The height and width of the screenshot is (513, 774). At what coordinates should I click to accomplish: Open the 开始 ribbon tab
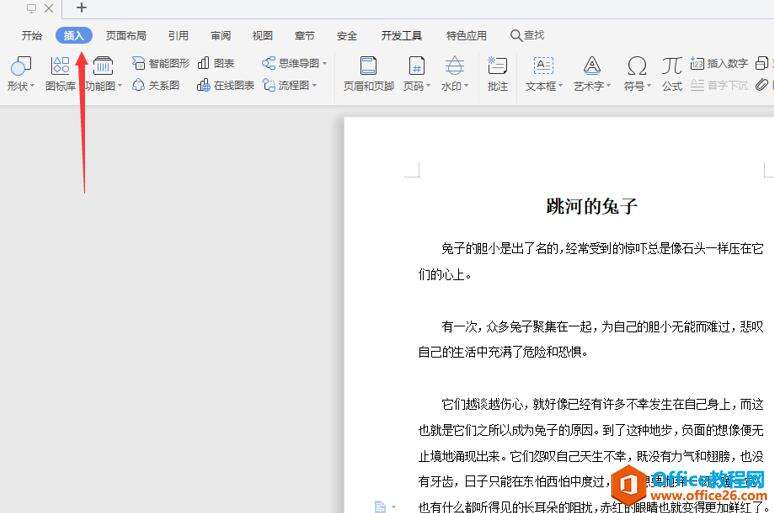[x=32, y=36]
